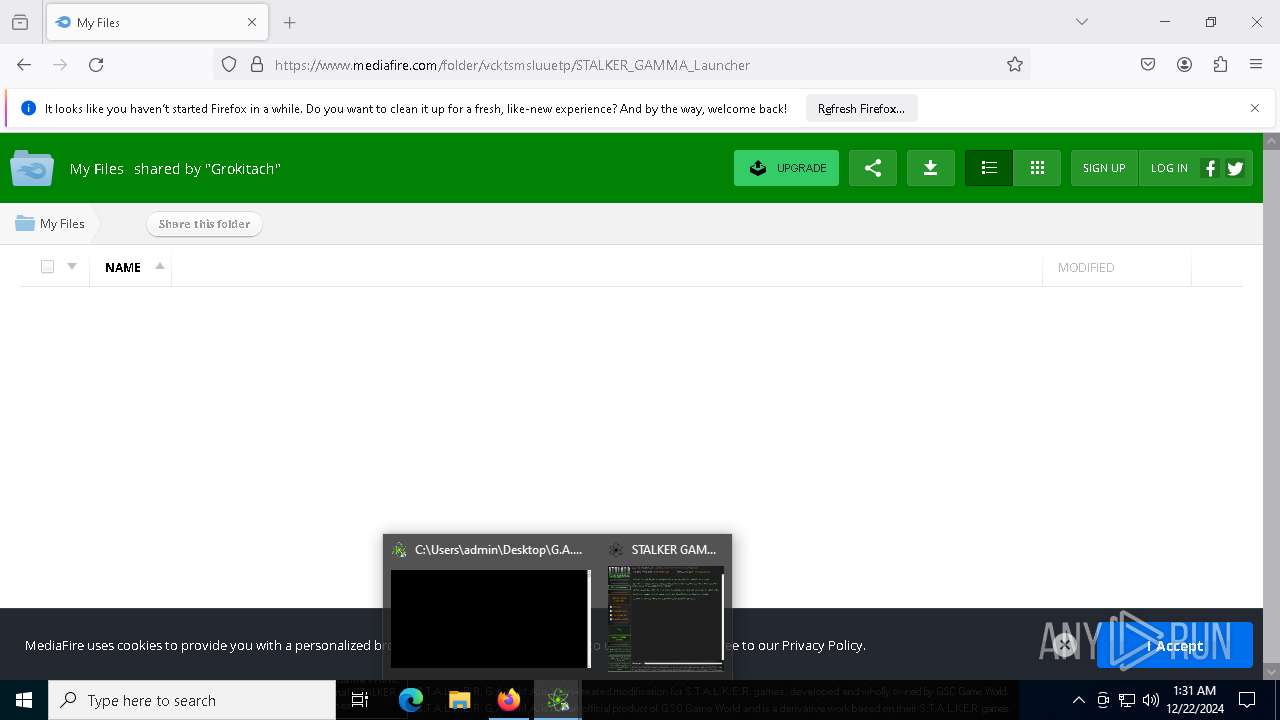Open Task View in taskbar
1280x720 pixels.
[x=360, y=700]
